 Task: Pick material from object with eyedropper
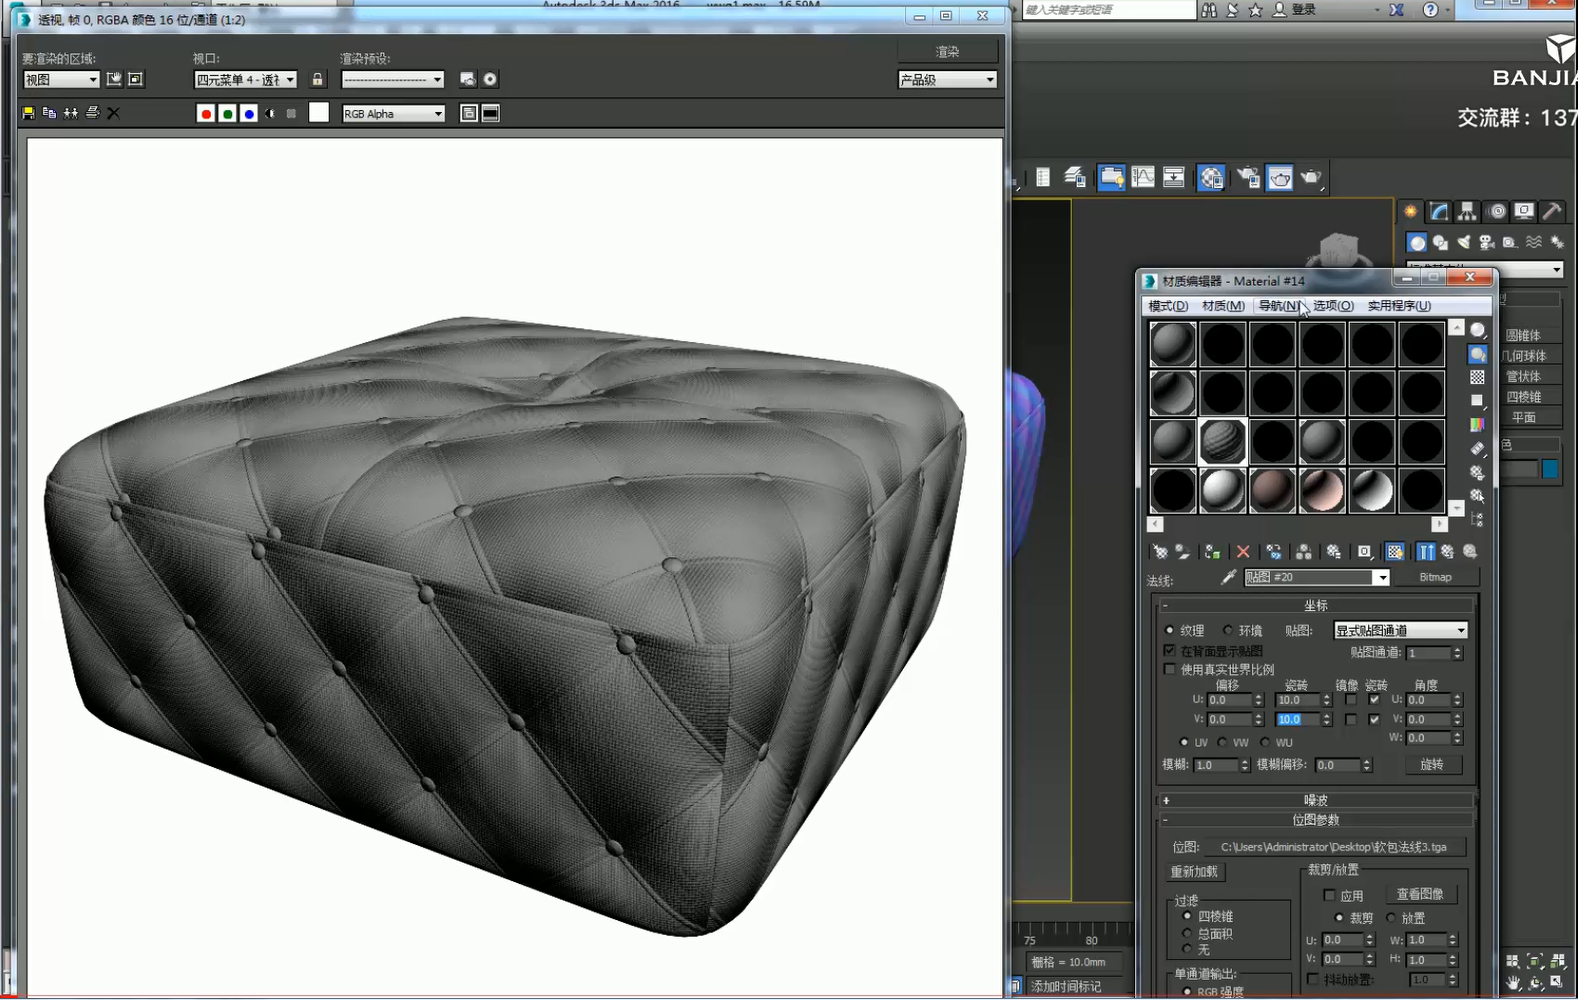(1228, 577)
